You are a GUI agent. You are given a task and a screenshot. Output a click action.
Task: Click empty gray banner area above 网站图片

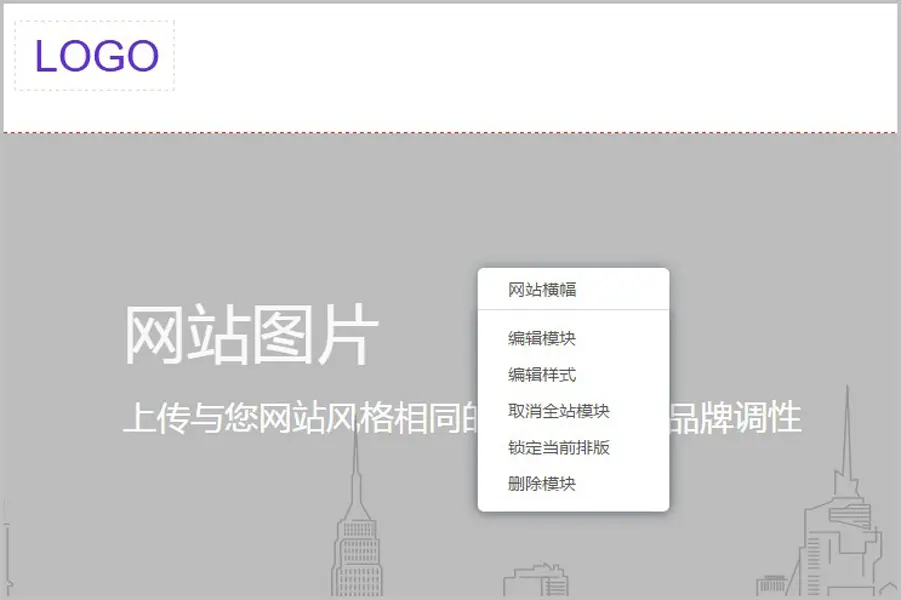(x=250, y=220)
